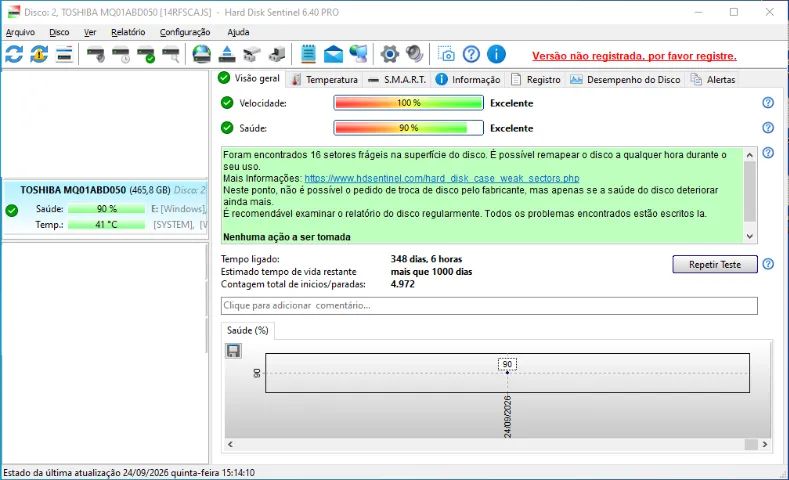
Task: Open the Ajuda menu
Action: click(x=238, y=32)
